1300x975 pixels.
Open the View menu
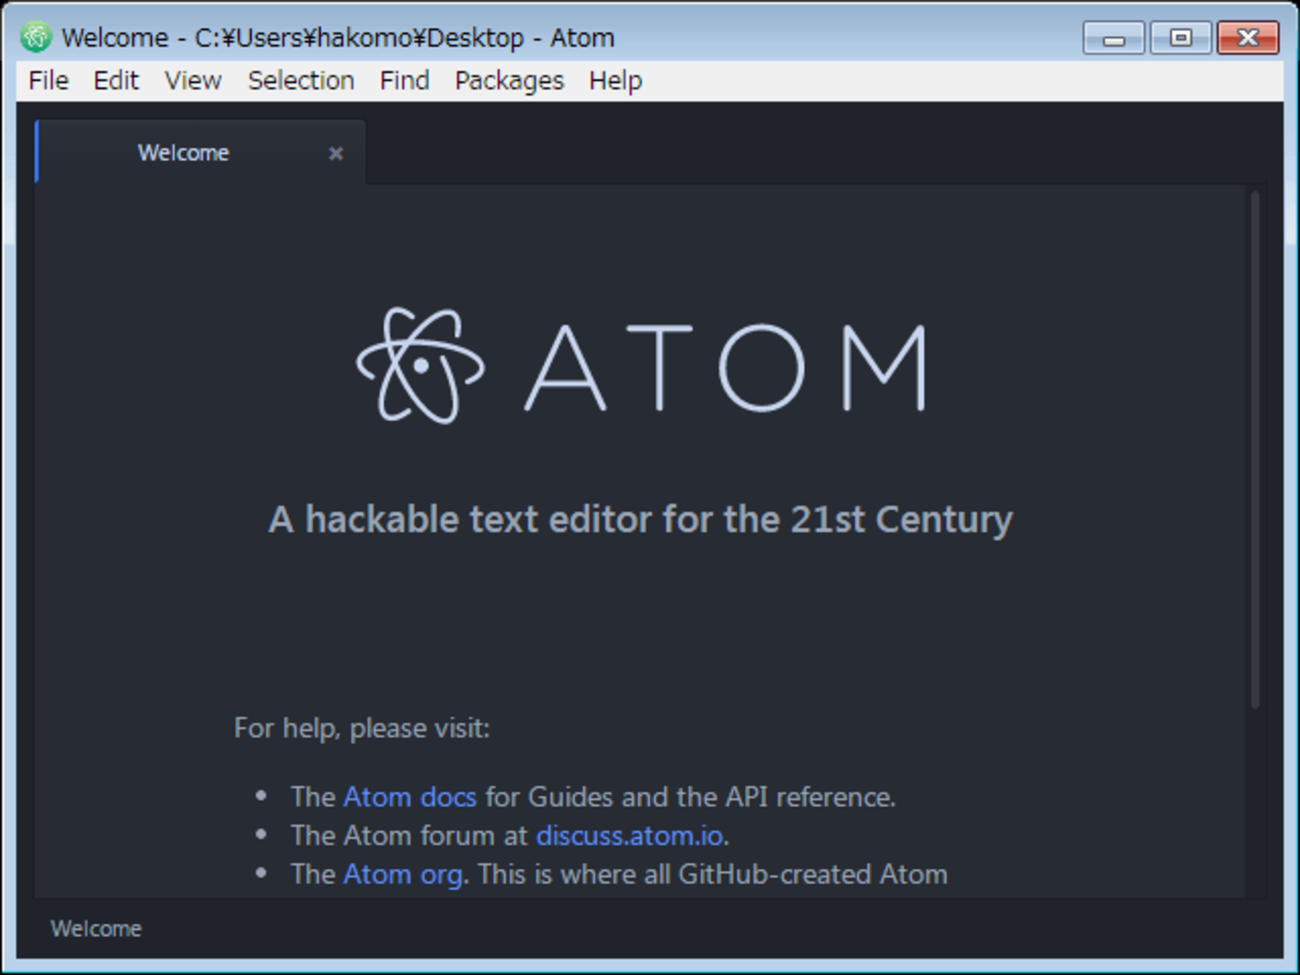193,81
